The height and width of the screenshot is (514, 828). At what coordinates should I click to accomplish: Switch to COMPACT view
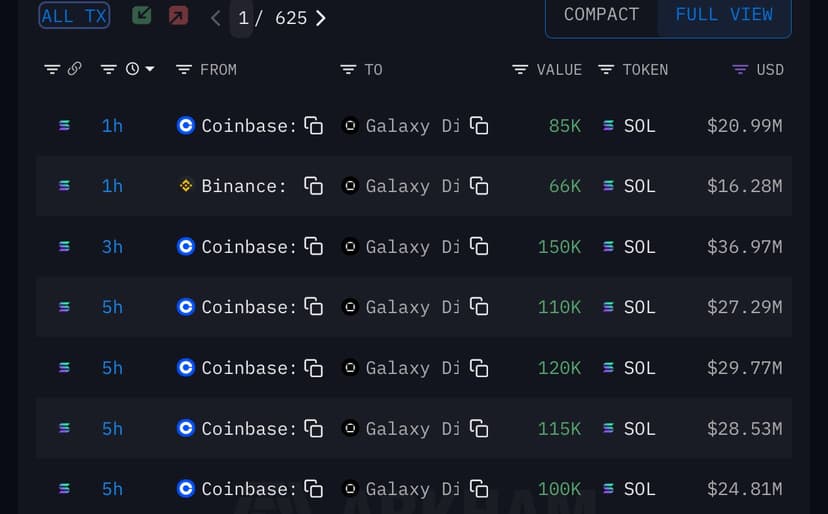[601, 15]
